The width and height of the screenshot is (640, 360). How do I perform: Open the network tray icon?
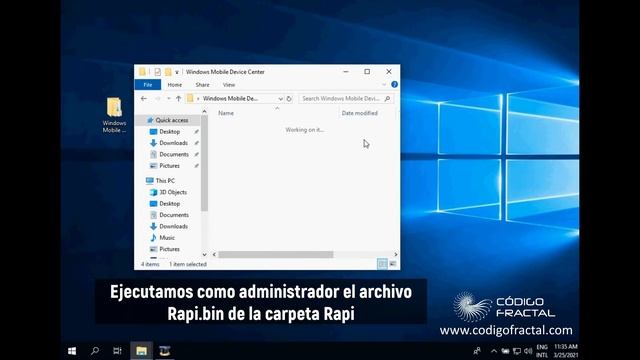point(517,351)
